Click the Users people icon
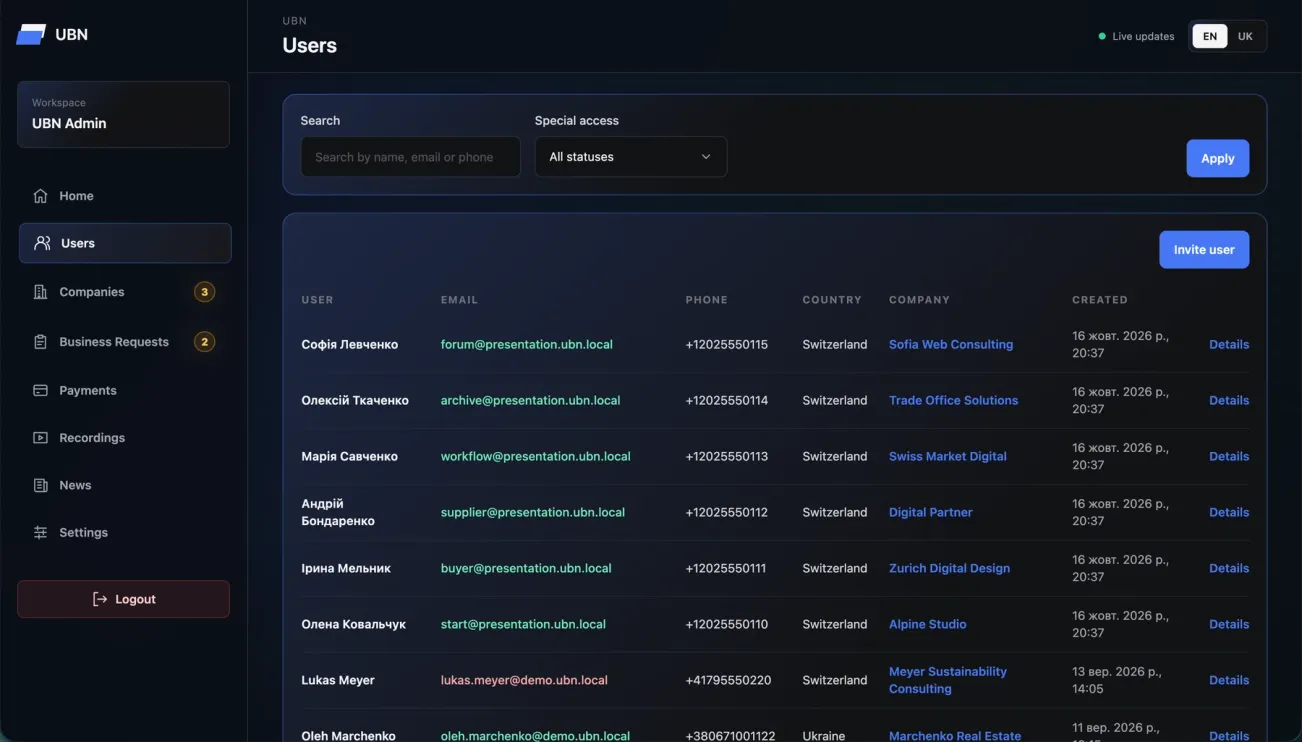This screenshot has height=742, width=1302. pos(42,243)
